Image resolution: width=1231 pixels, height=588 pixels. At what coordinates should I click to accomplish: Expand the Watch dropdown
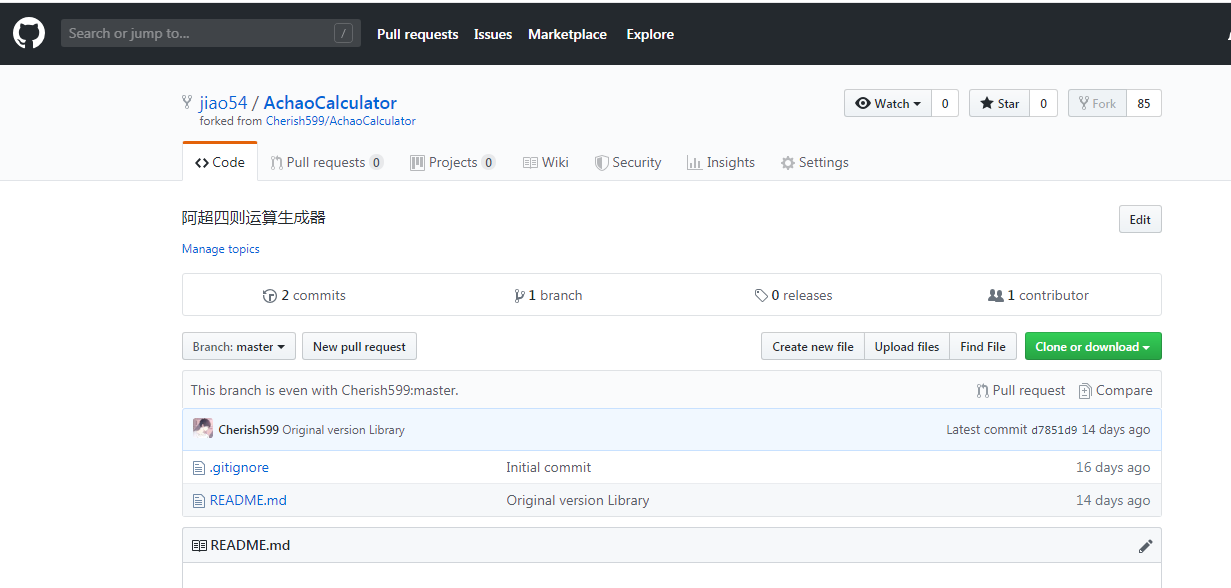(x=888, y=103)
